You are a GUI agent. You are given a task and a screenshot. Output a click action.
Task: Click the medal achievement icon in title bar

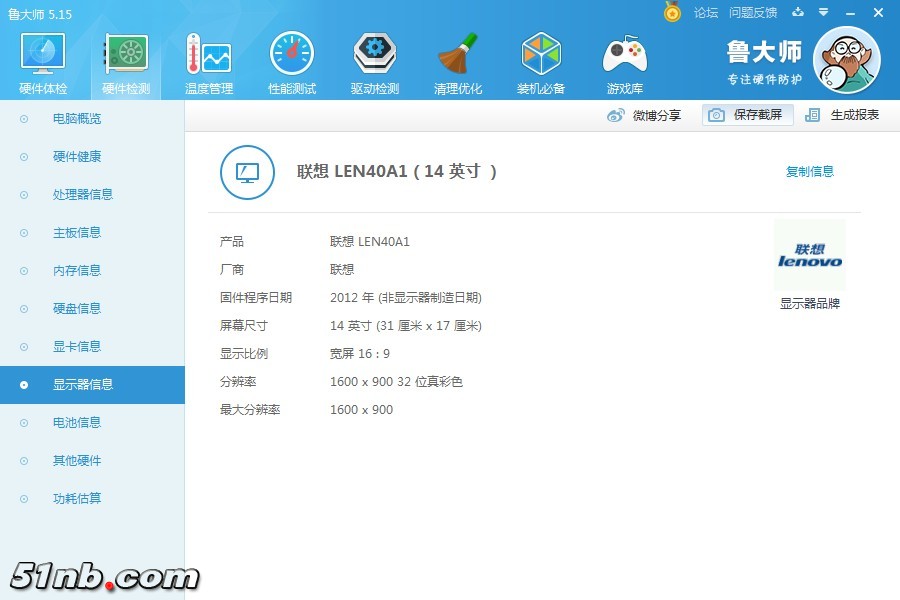pos(673,13)
